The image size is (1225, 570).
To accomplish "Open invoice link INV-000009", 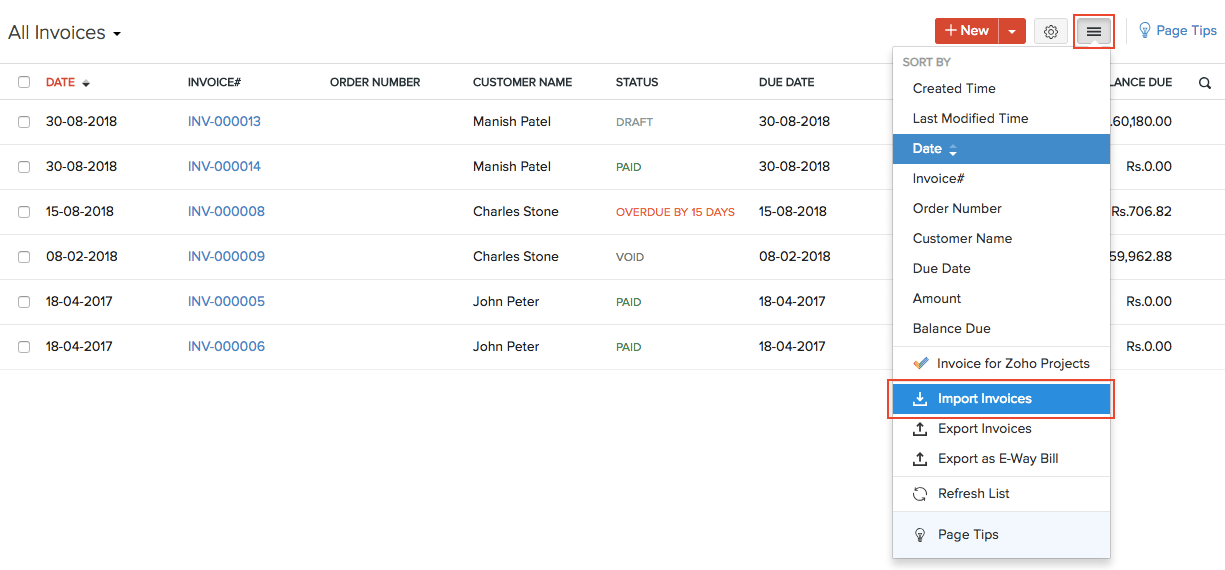I will 226,257.
